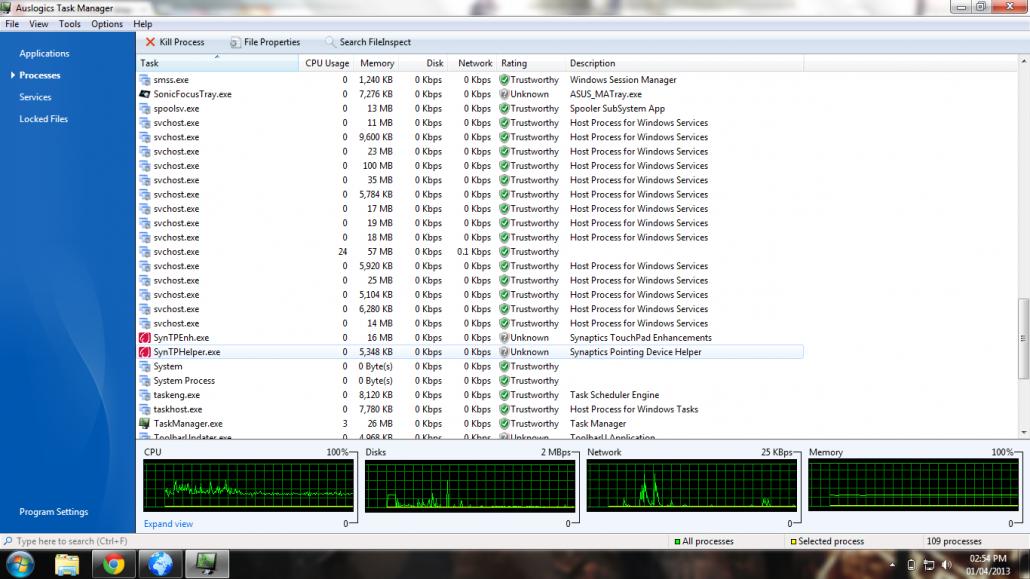Open the Options menu

pos(107,24)
